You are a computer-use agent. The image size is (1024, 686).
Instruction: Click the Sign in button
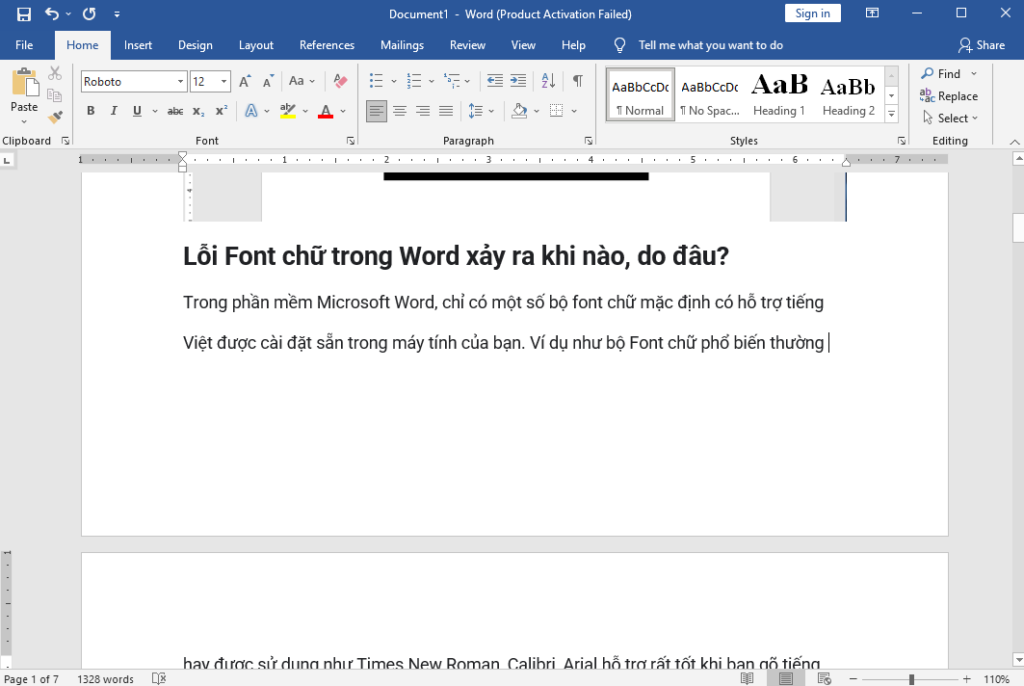812,12
